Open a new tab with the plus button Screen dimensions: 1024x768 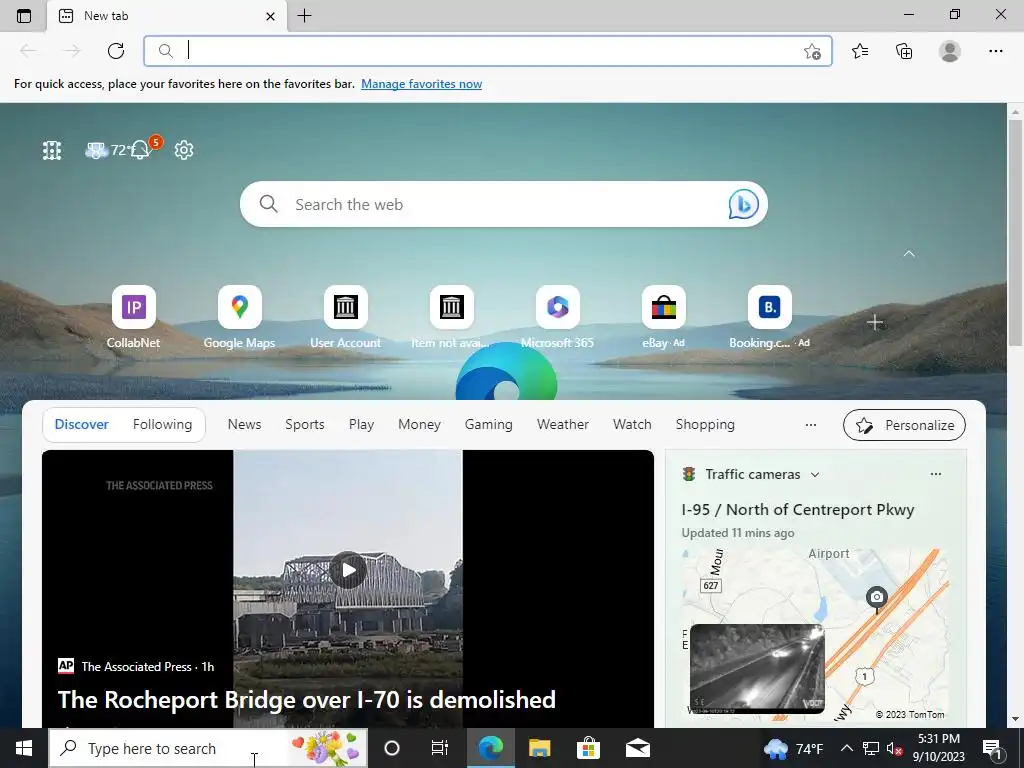tap(304, 16)
